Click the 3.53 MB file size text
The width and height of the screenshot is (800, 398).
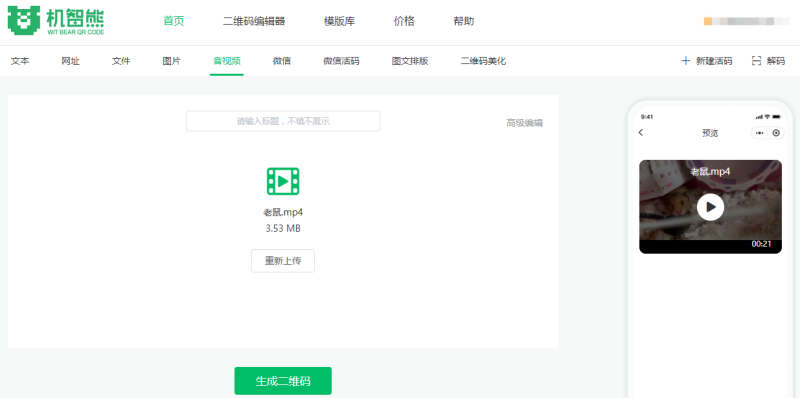click(283, 229)
